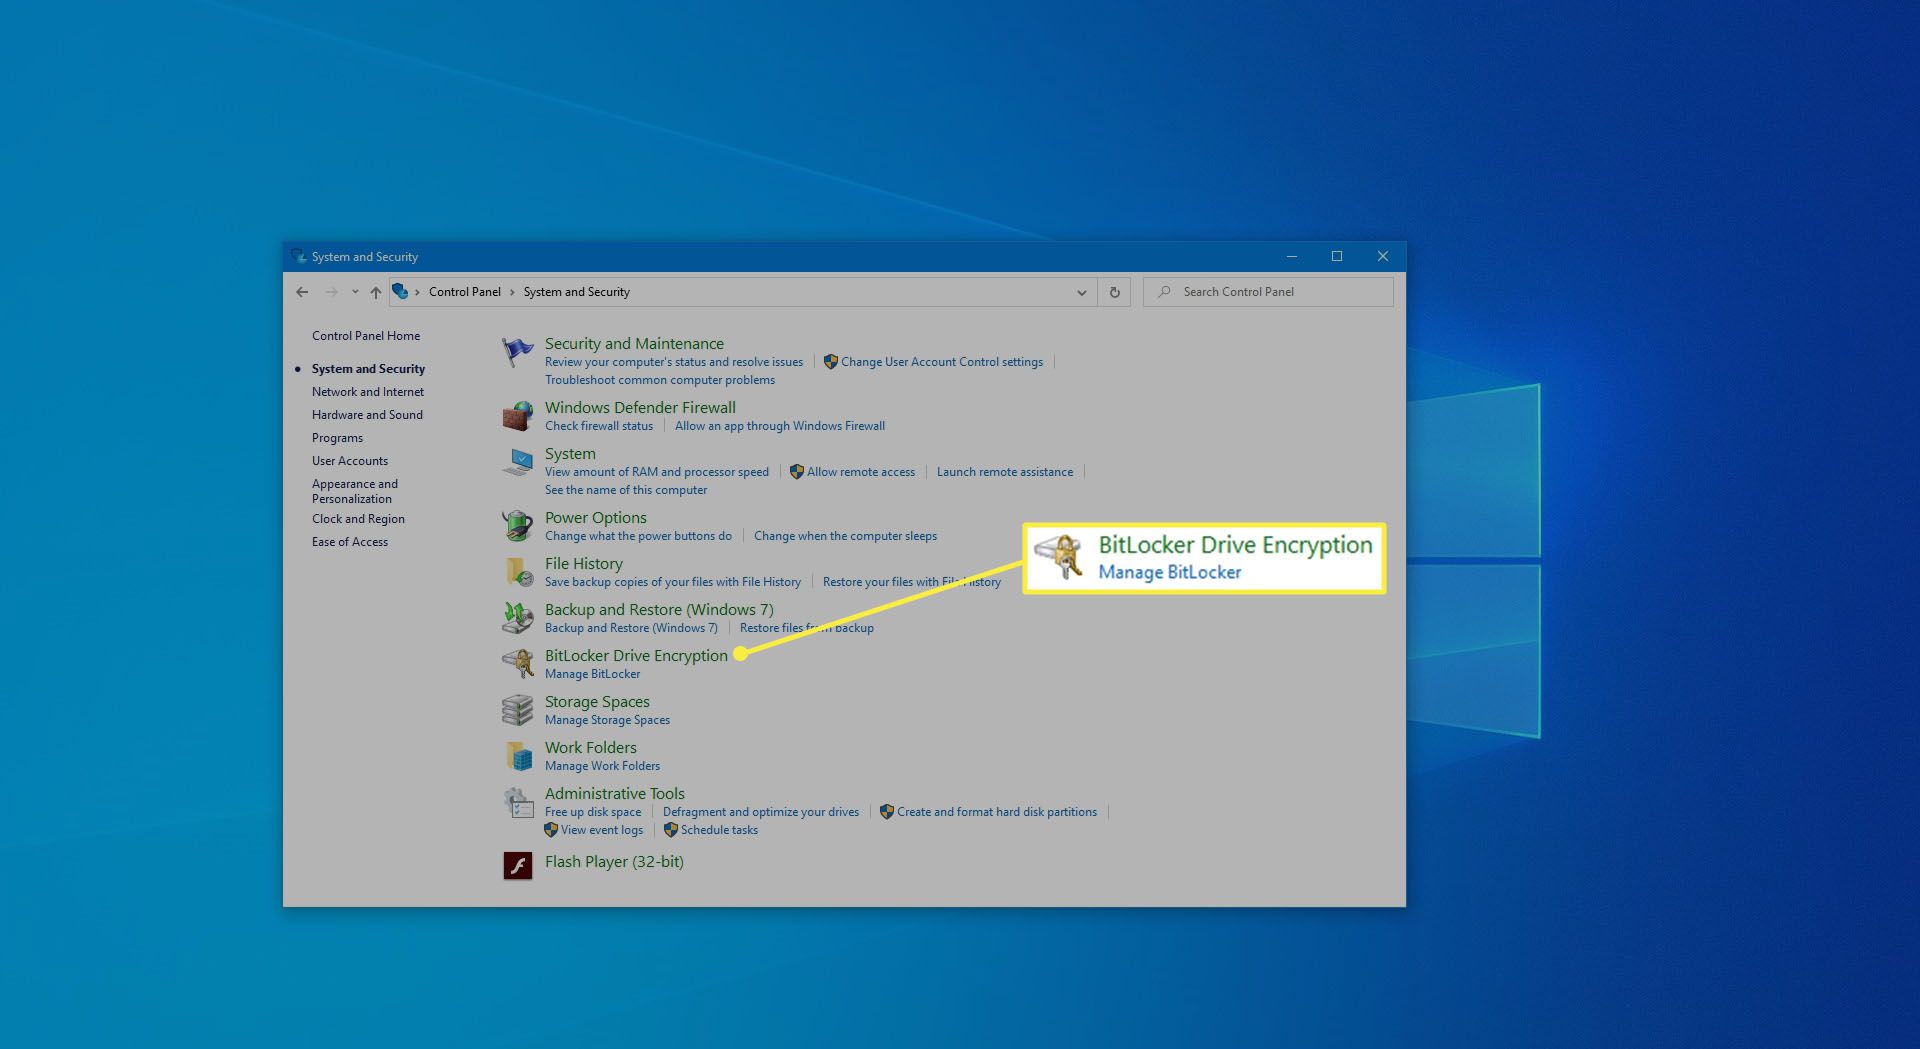The width and height of the screenshot is (1920, 1049).
Task: Open Security and Maintenance heading
Action: 634,344
